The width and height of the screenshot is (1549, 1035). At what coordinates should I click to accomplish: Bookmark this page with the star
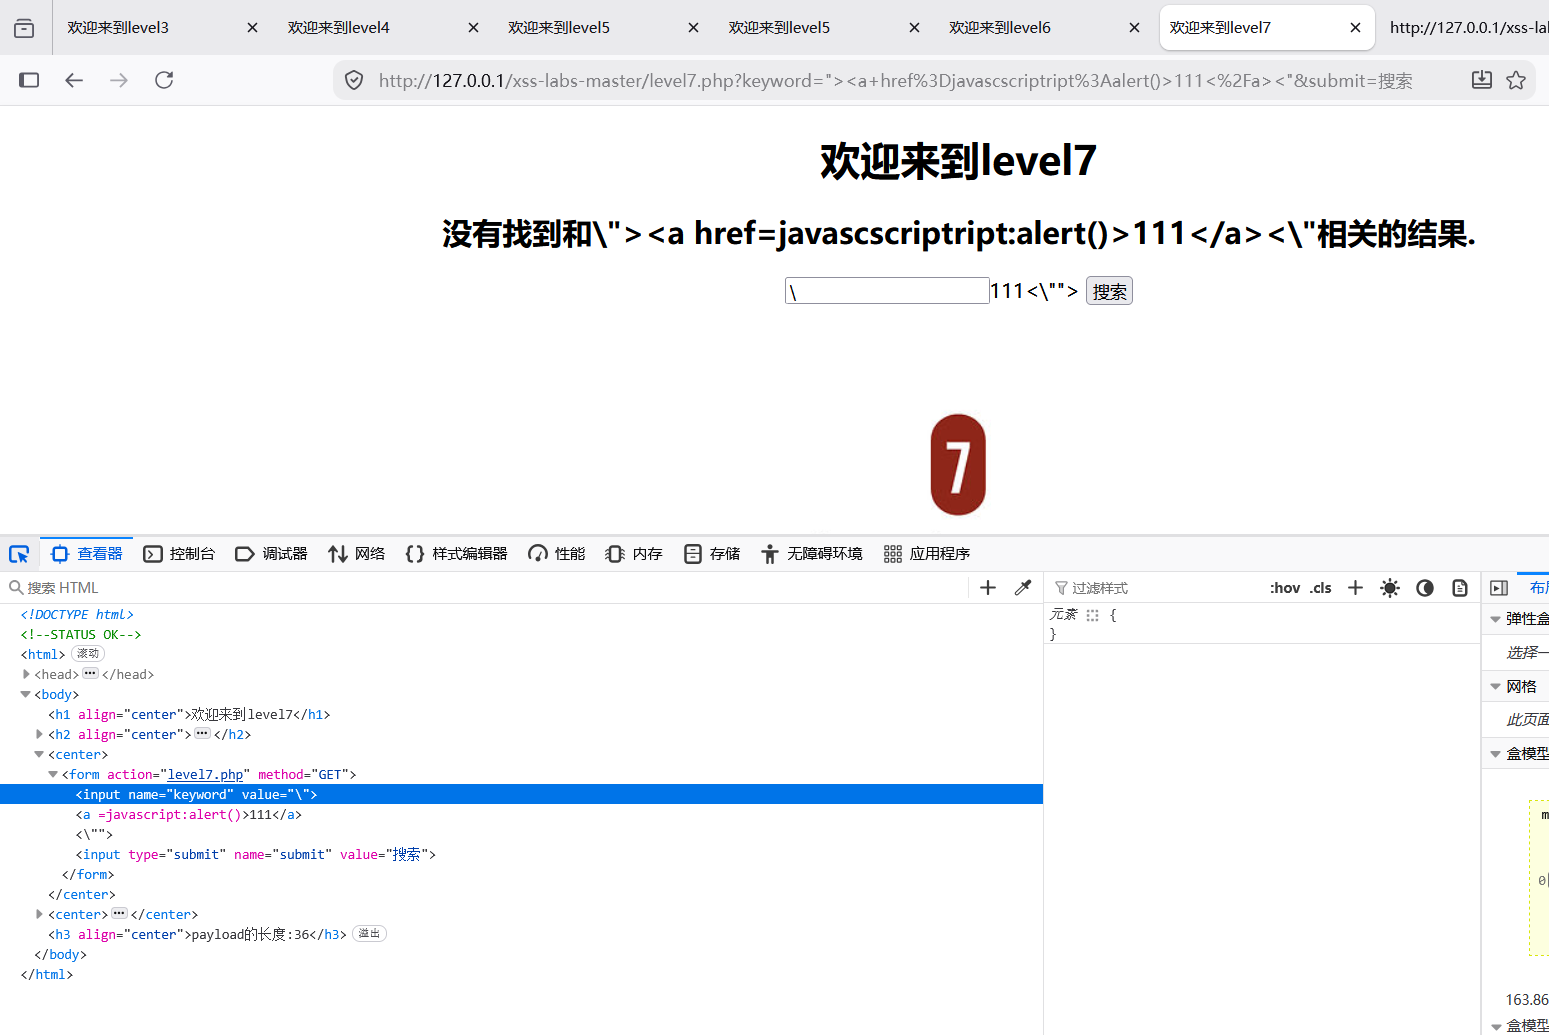tap(1516, 80)
